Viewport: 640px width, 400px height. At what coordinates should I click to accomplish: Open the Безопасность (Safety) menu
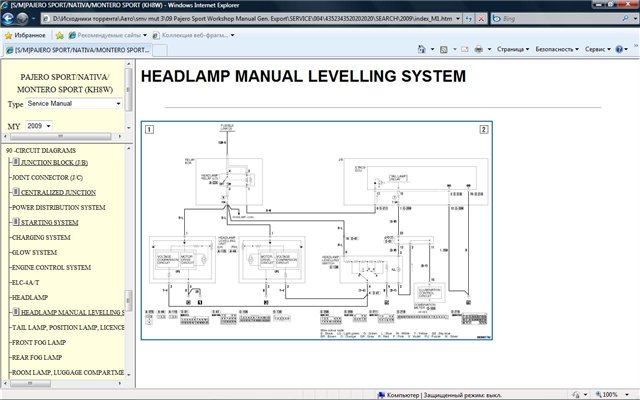(x=557, y=49)
